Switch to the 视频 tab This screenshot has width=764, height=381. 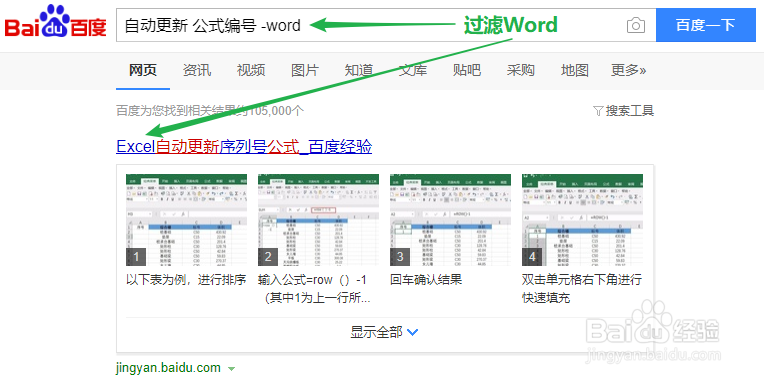[x=251, y=70]
